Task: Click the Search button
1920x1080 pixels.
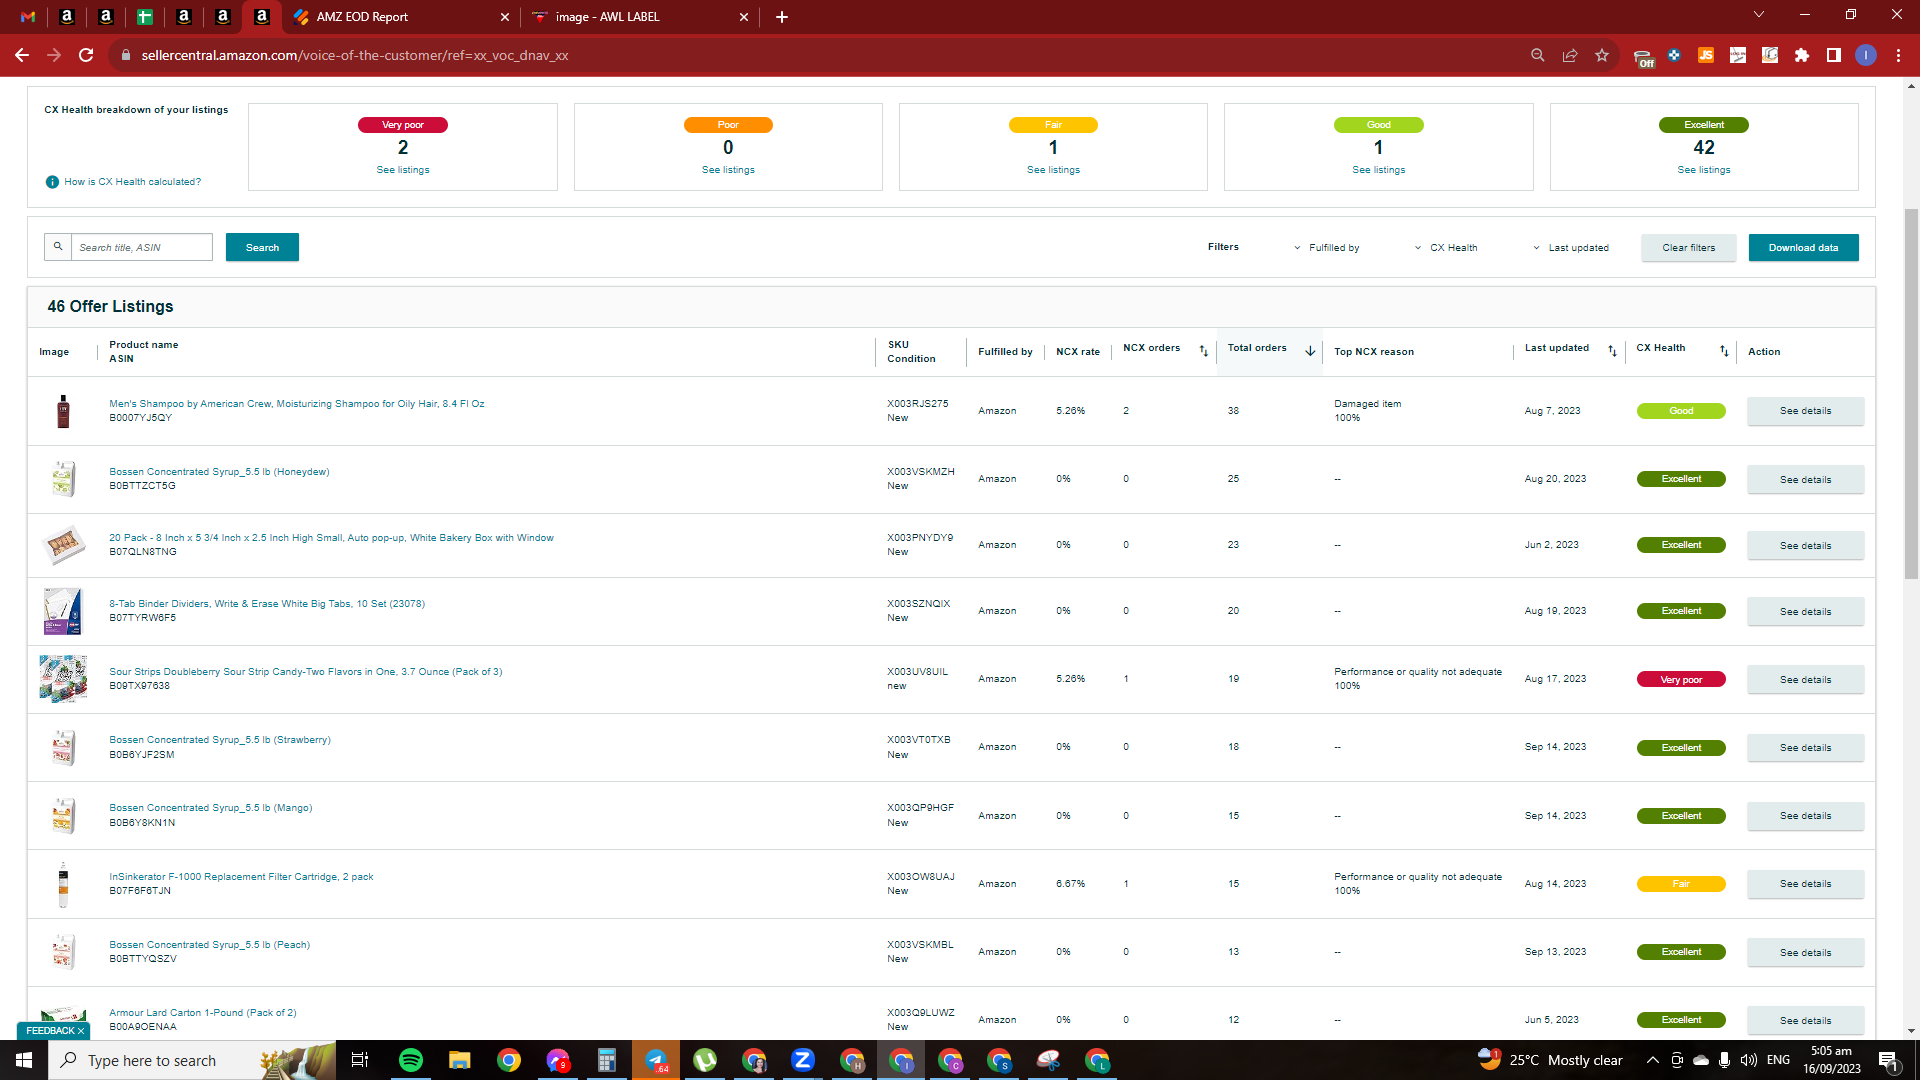Action: pyautogui.click(x=262, y=247)
